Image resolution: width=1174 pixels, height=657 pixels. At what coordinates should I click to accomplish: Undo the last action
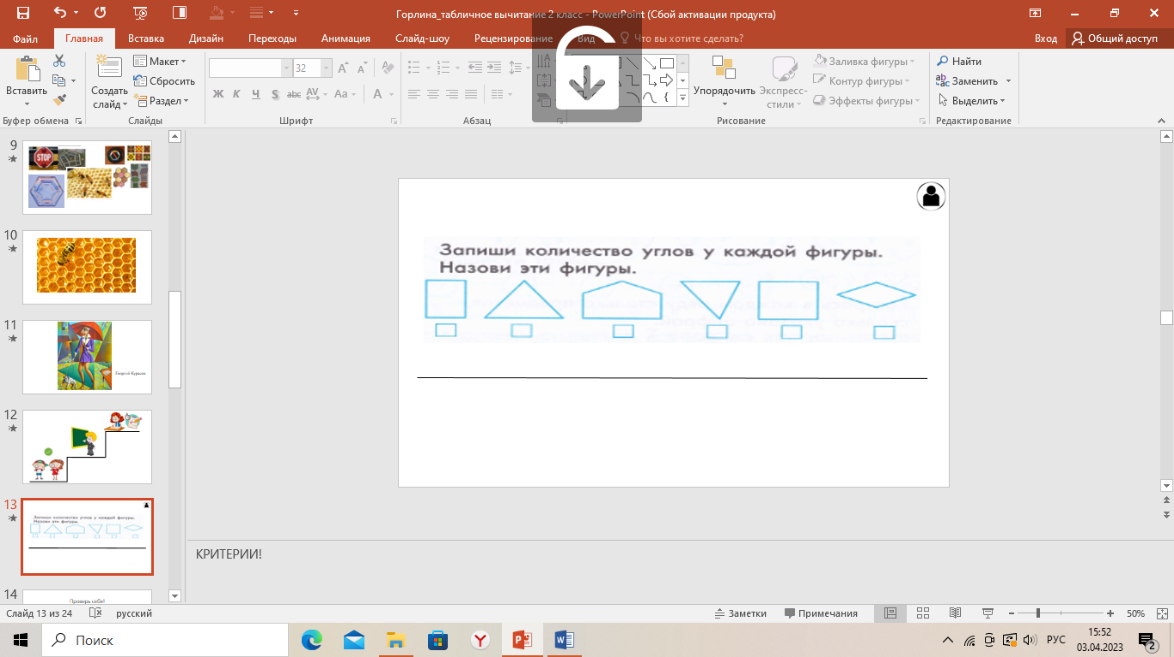(x=60, y=13)
